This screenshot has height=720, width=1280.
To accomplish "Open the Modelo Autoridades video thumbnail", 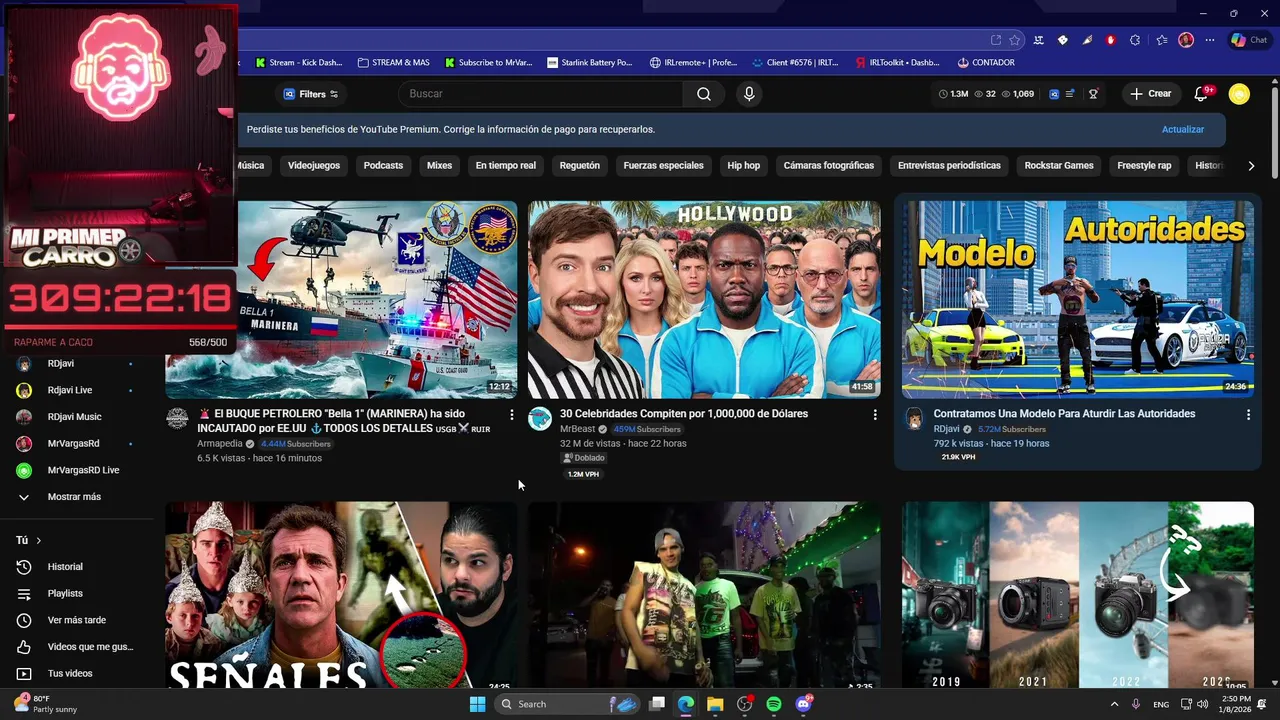I will (x=1077, y=300).
